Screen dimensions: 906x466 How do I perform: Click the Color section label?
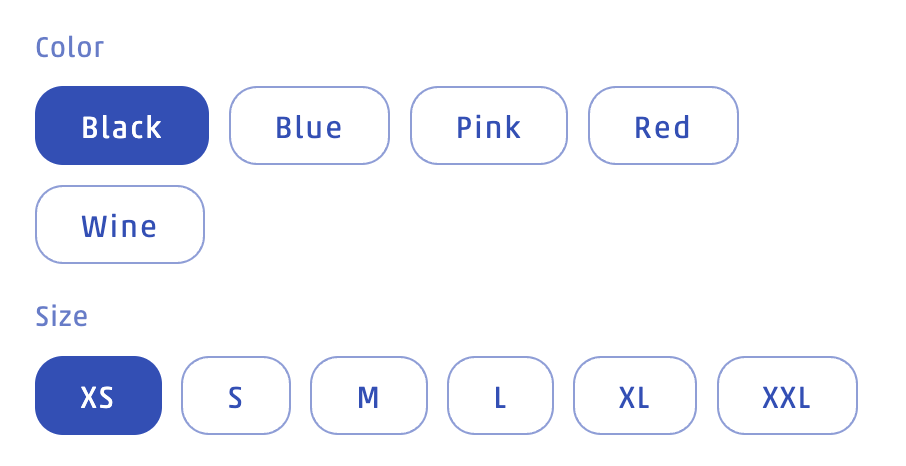70,47
